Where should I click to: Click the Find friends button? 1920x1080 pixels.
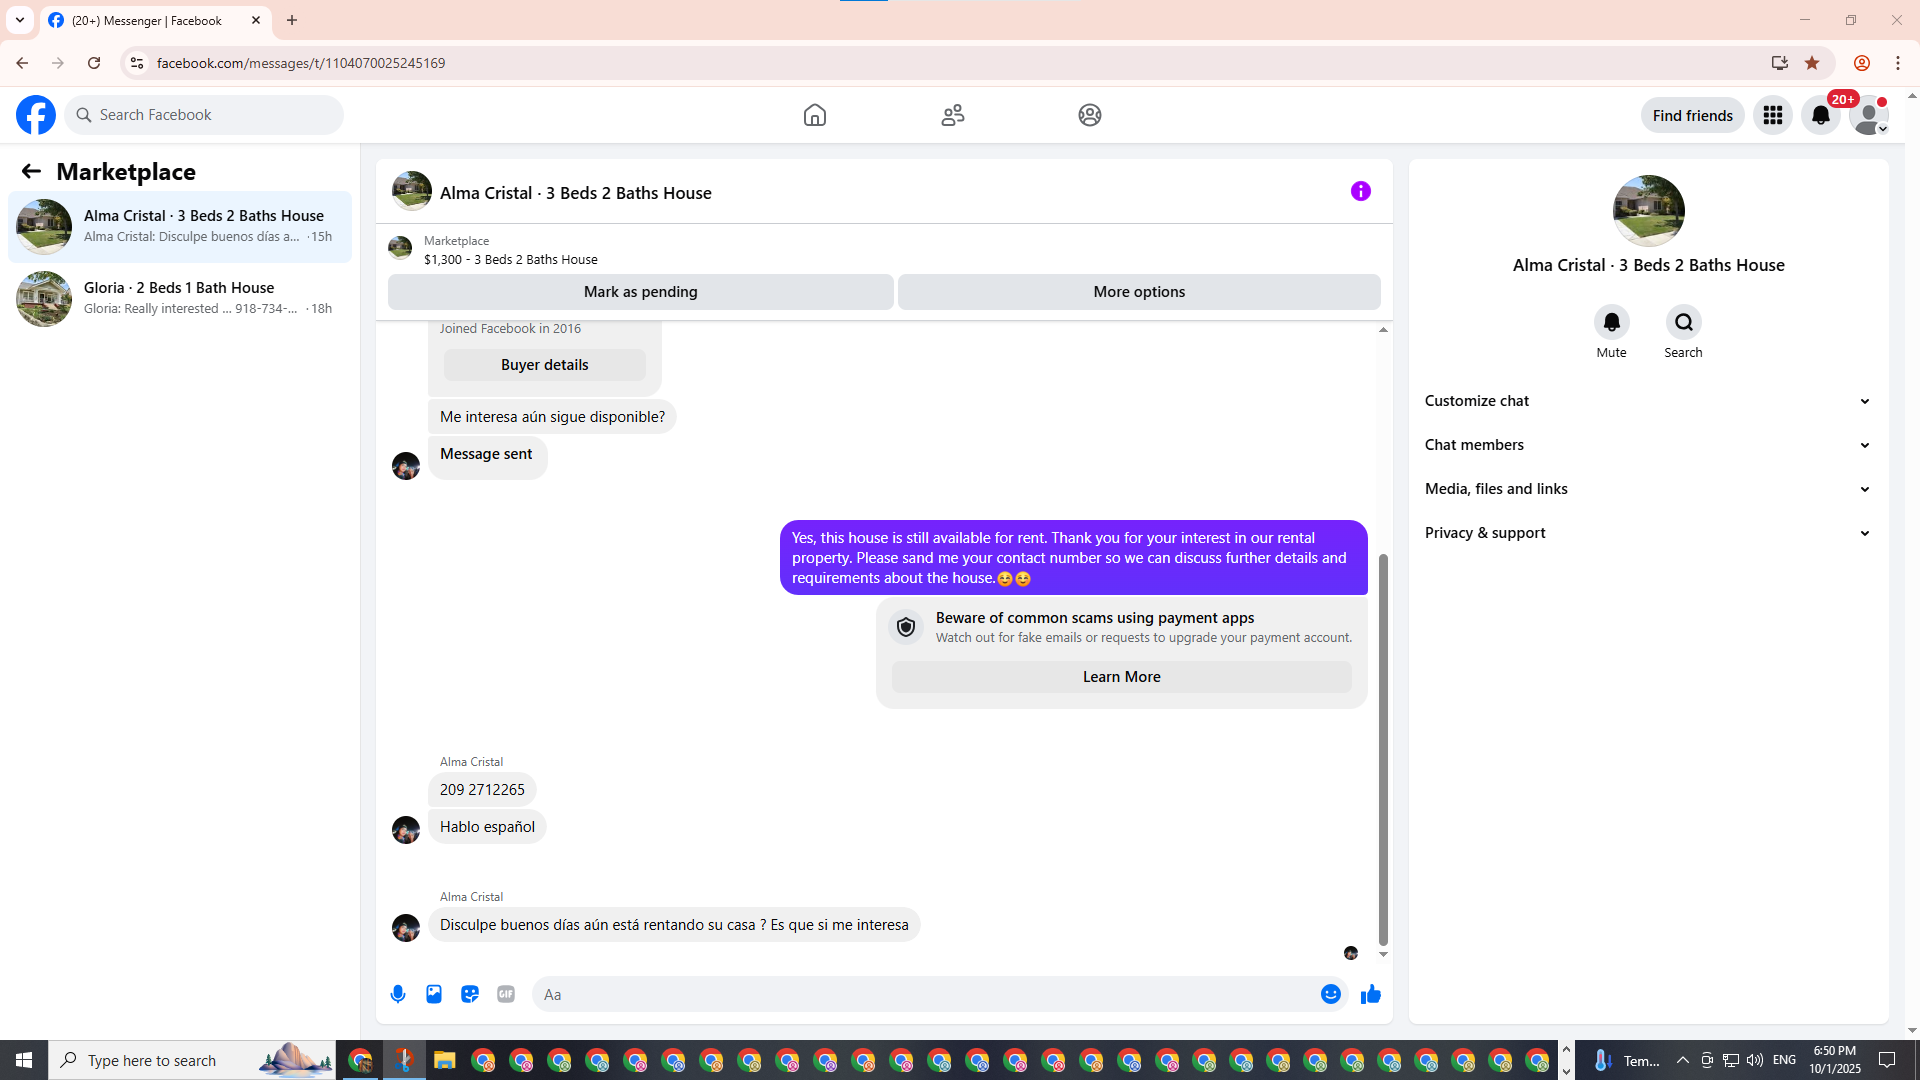tap(1692, 115)
